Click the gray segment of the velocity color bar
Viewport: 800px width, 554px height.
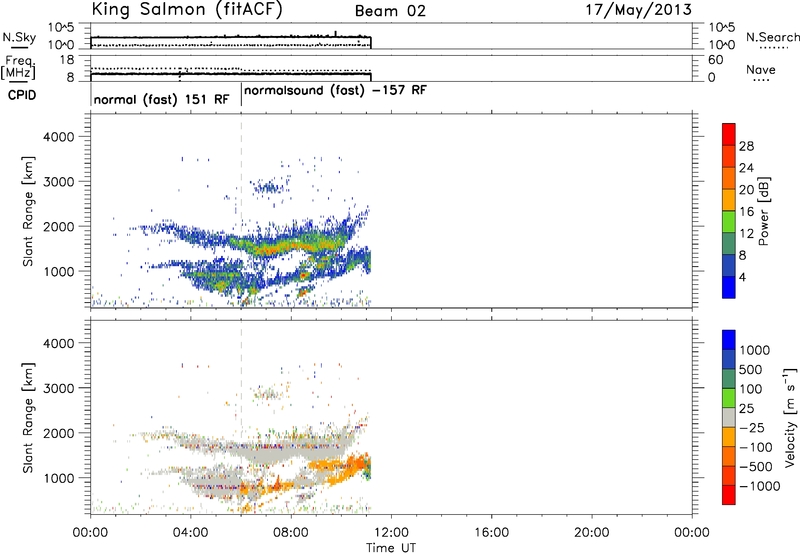pos(729,417)
